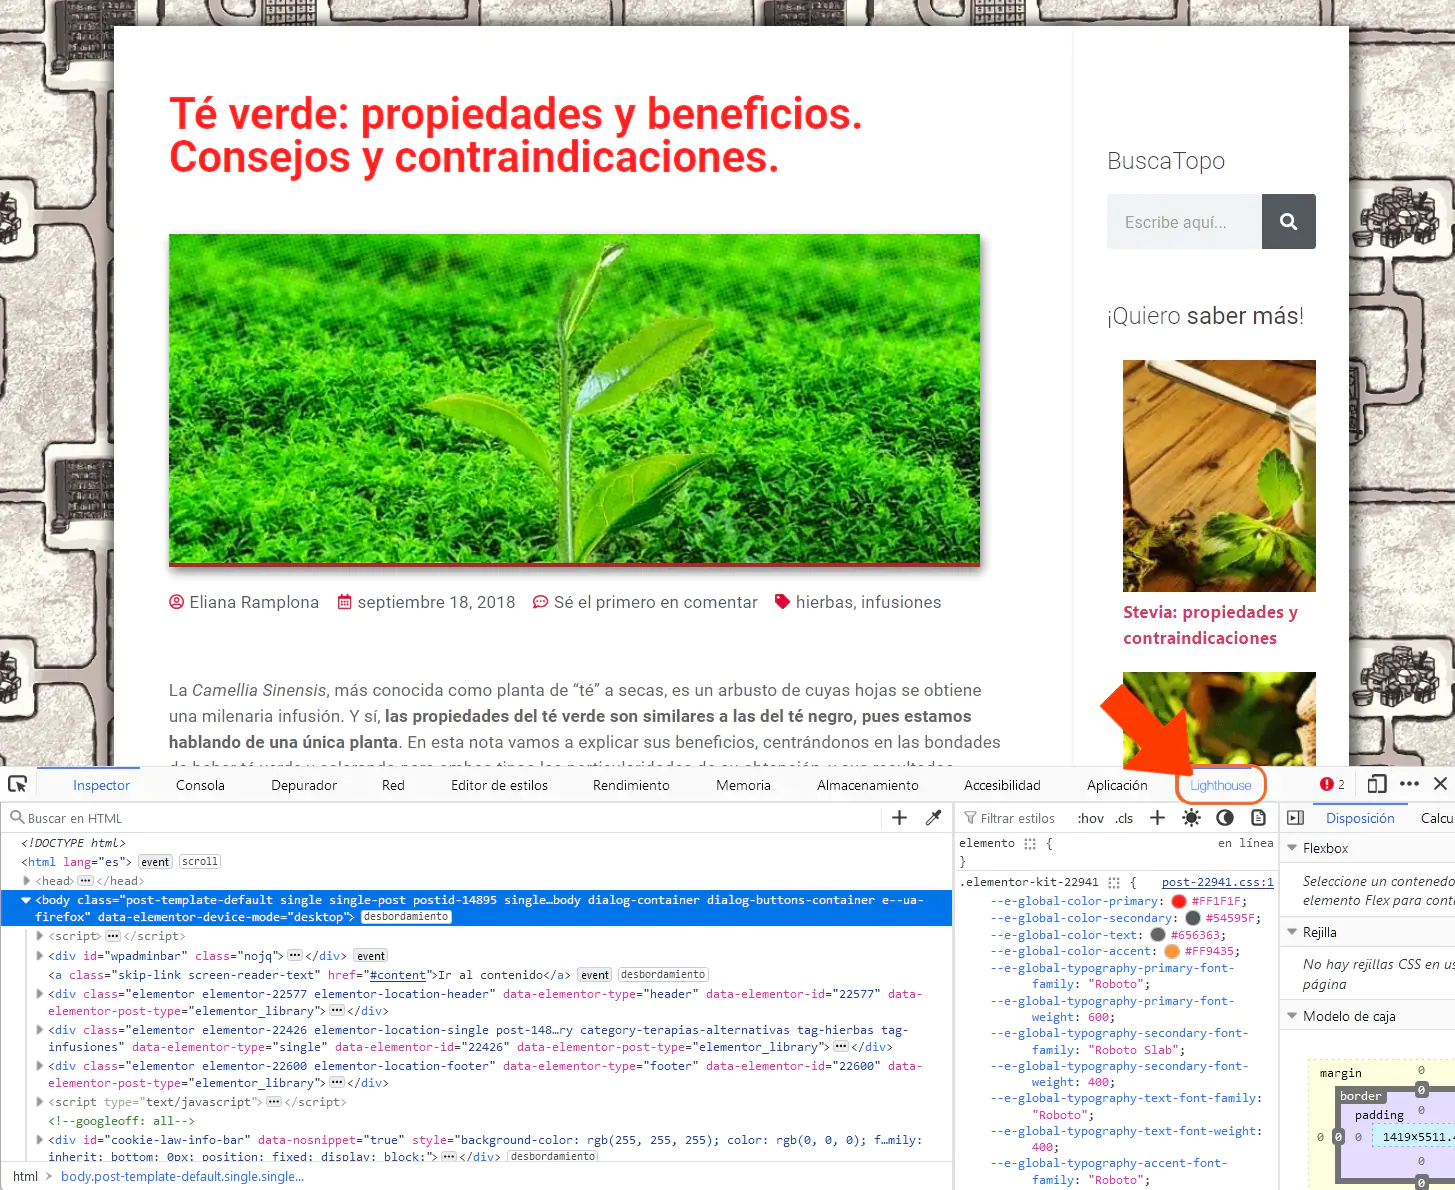1455x1190 pixels.
Task: Add a new CSS rule
Action: pyautogui.click(x=1157, y=817)
